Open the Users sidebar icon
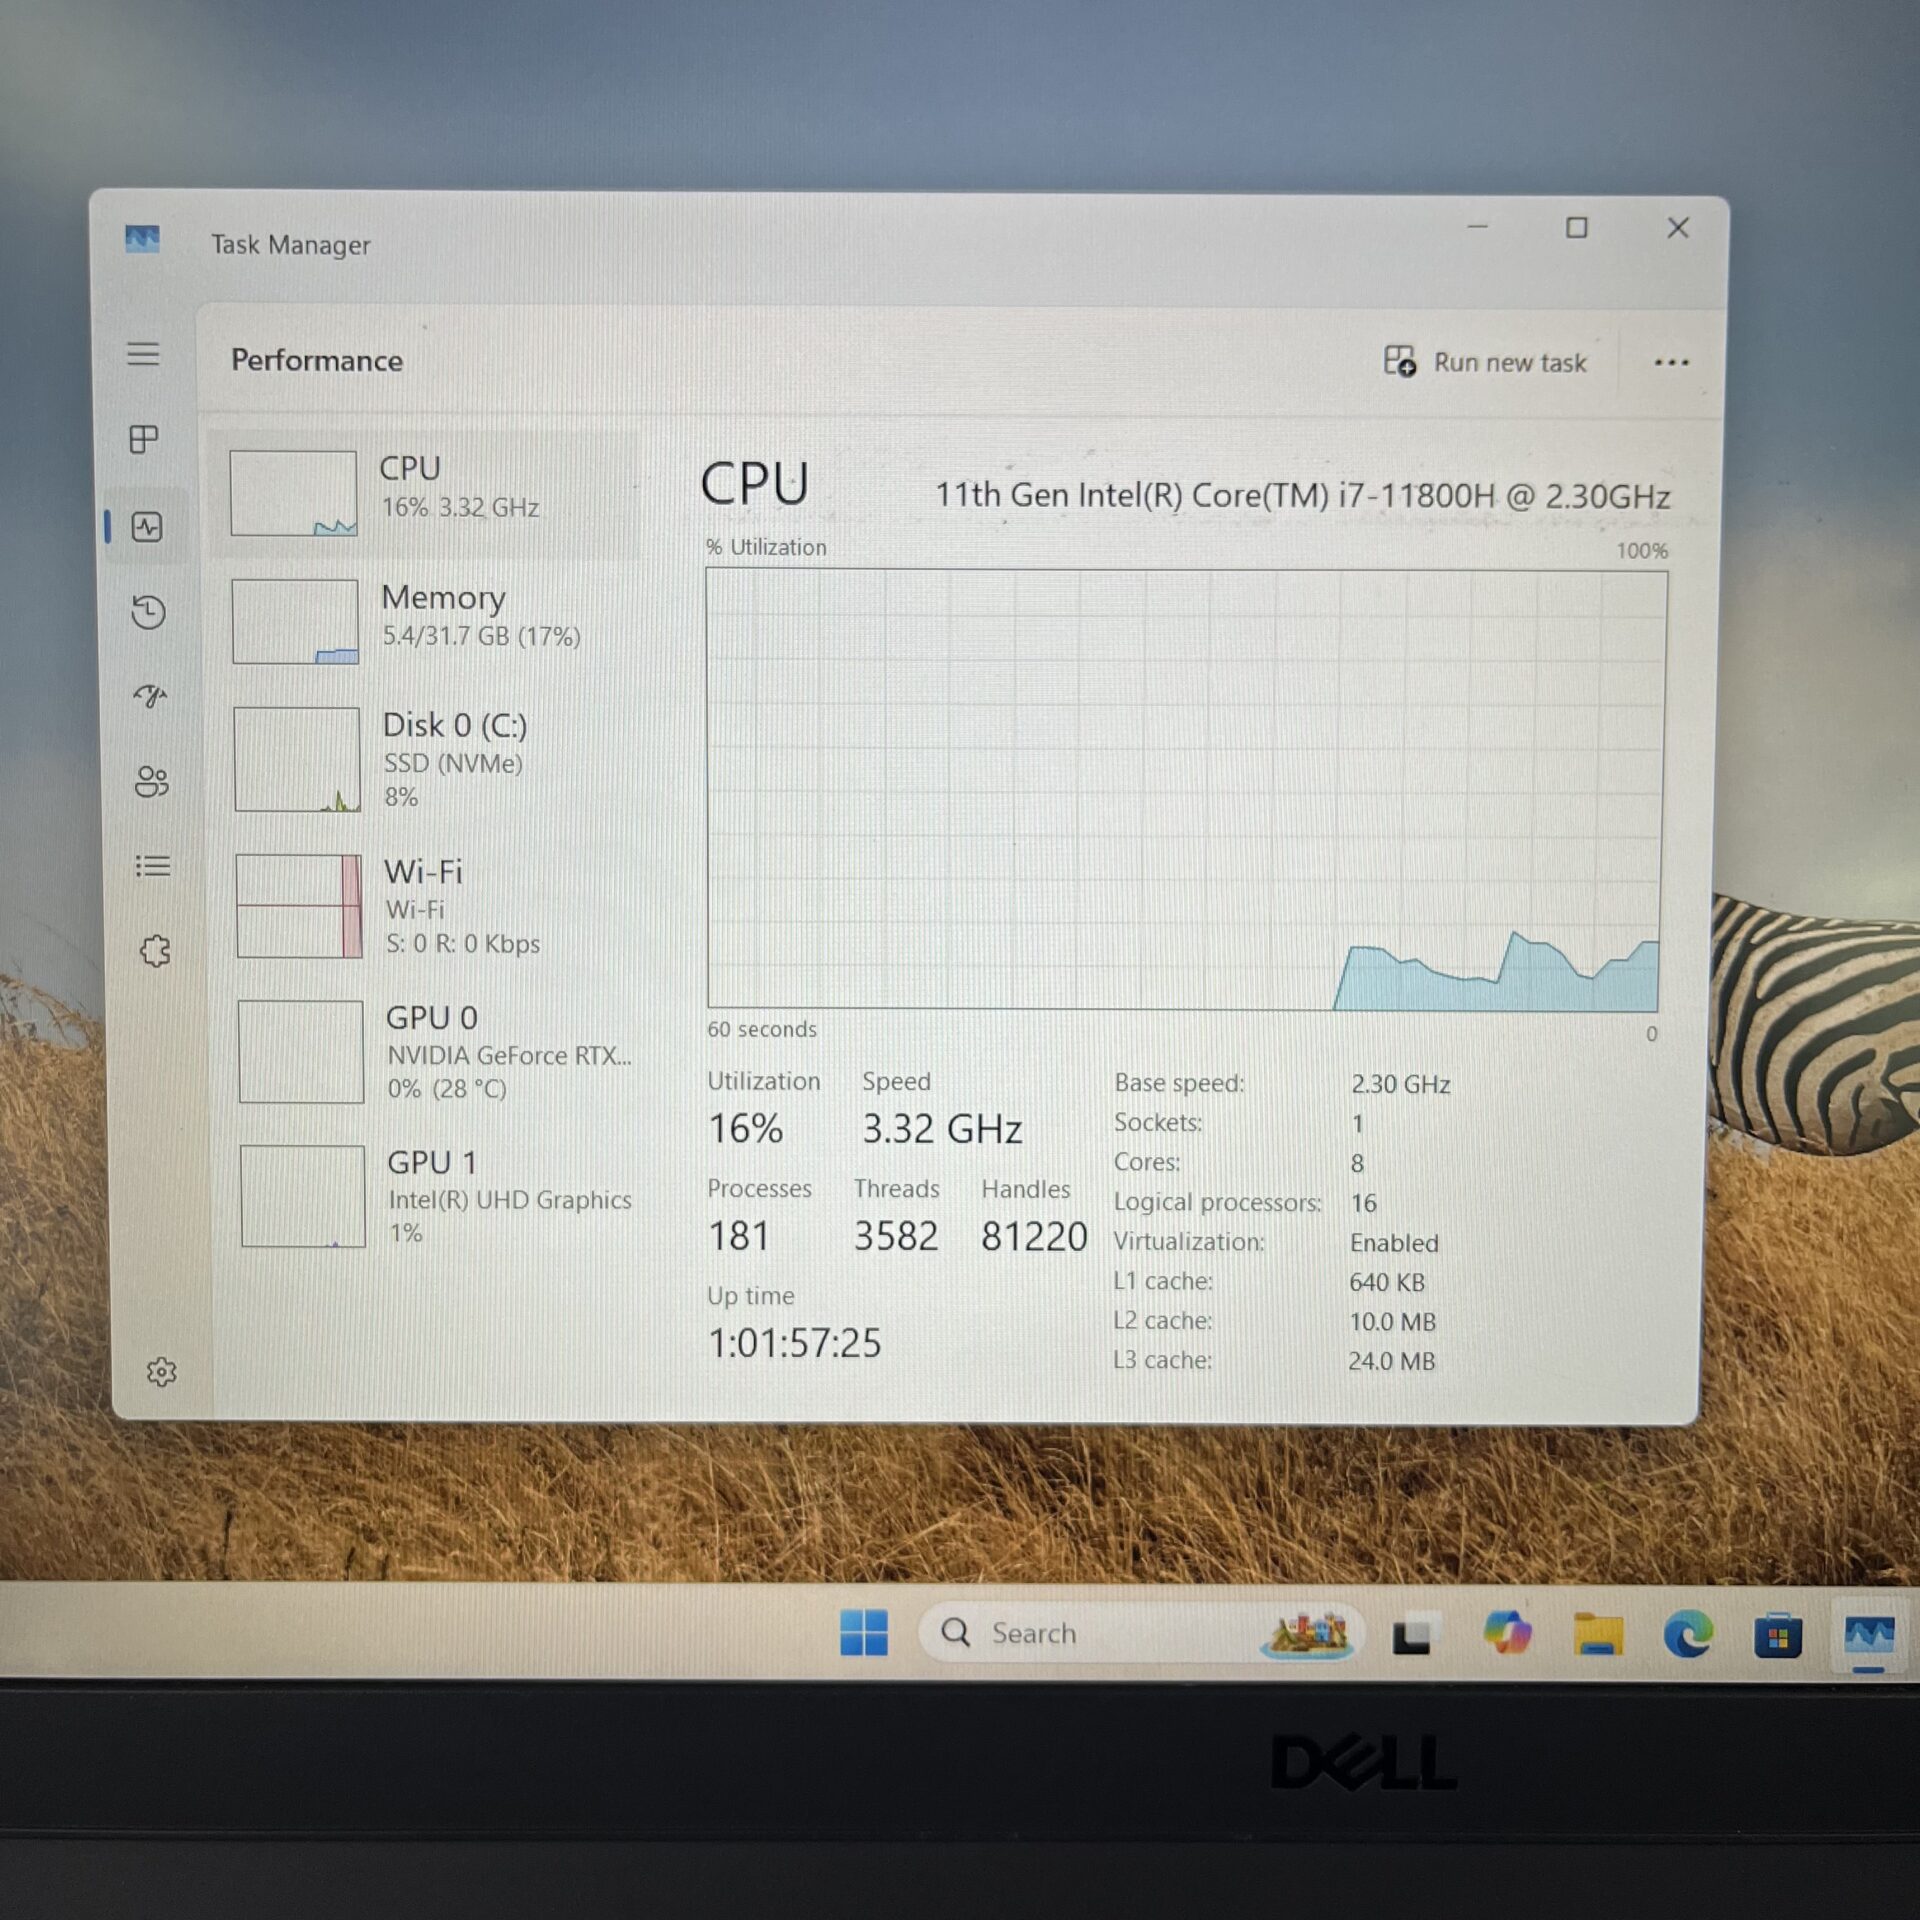Screen dimensions: 1920x1920 pos(151,781)
